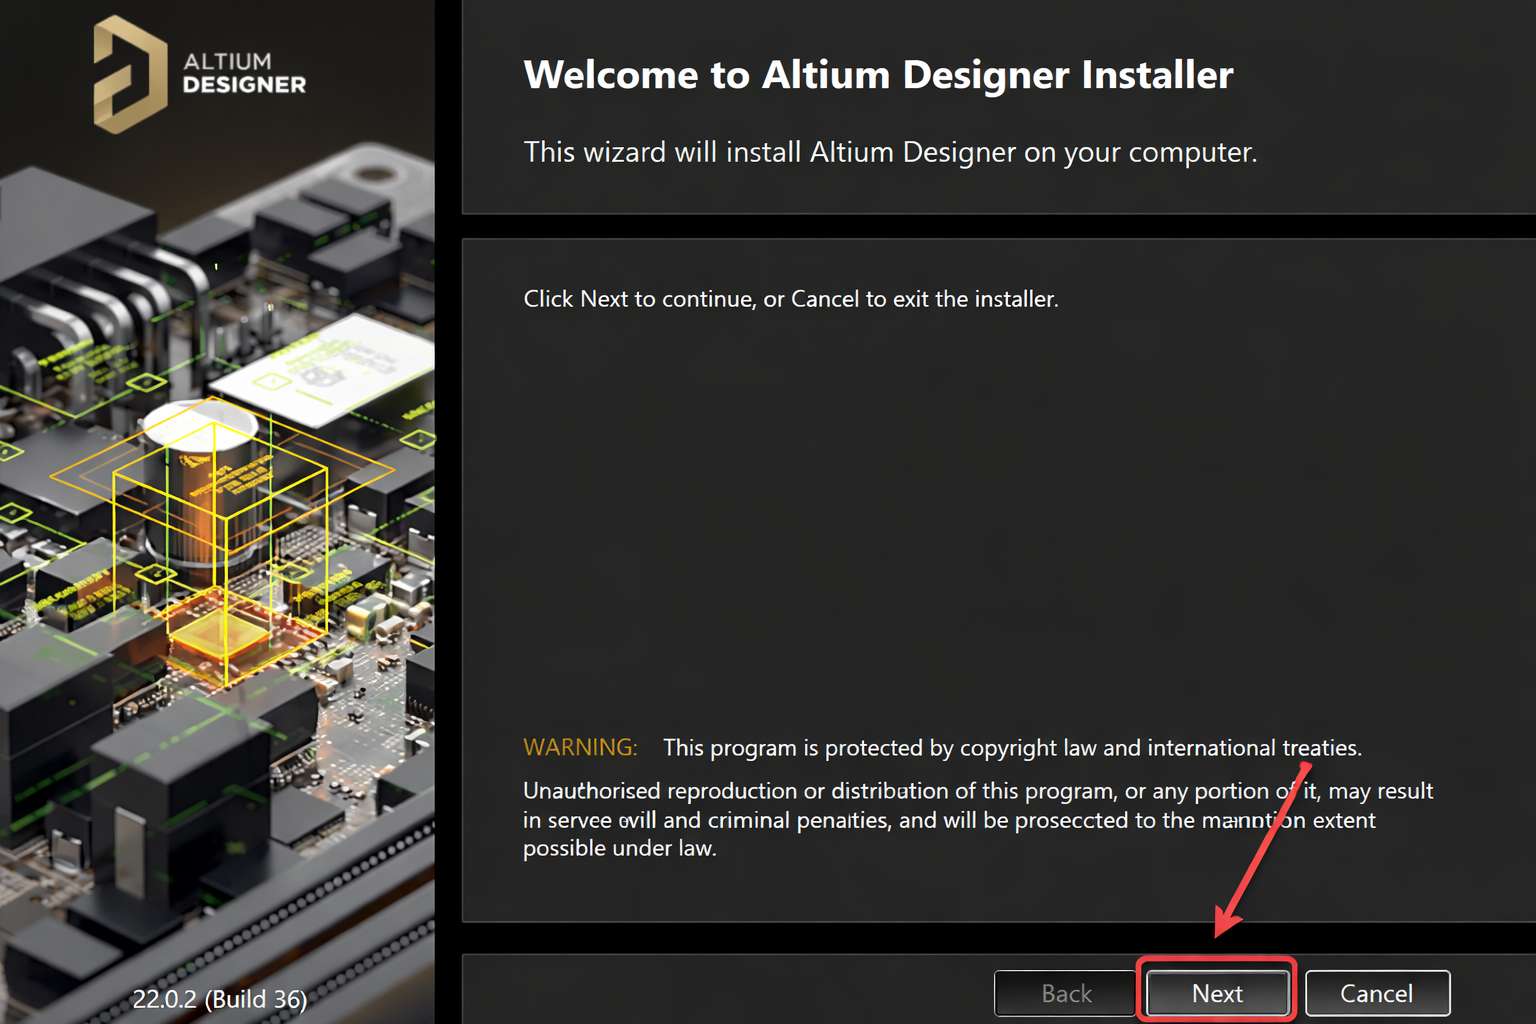
Task: Click the 'Unauthorised reproduction' warning paragraph
Action: [x=978, y=819]
